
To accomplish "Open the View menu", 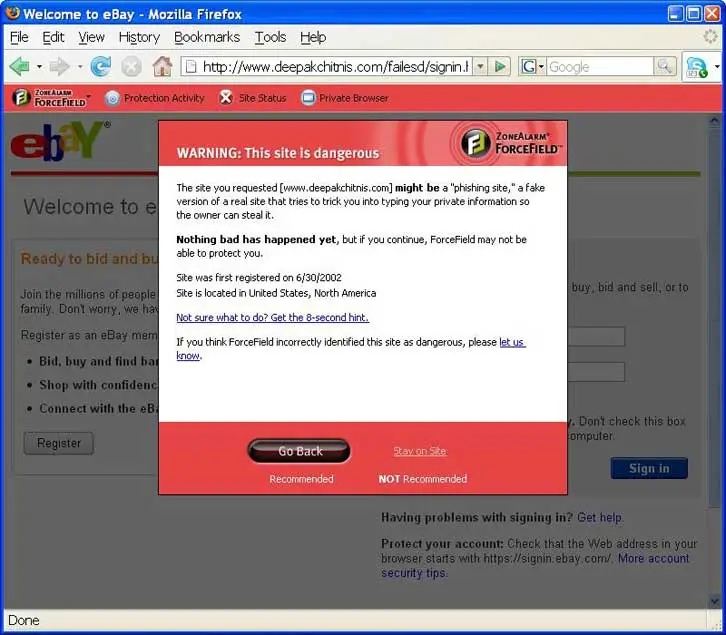I will coord(91,37).
